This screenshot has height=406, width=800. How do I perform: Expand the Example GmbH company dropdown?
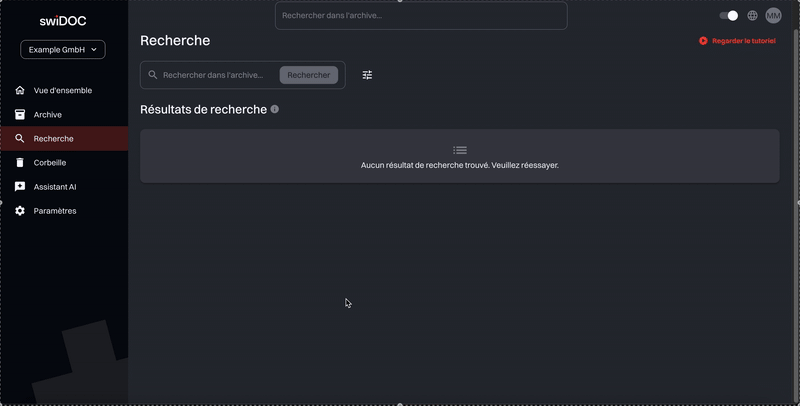point(63,49)
